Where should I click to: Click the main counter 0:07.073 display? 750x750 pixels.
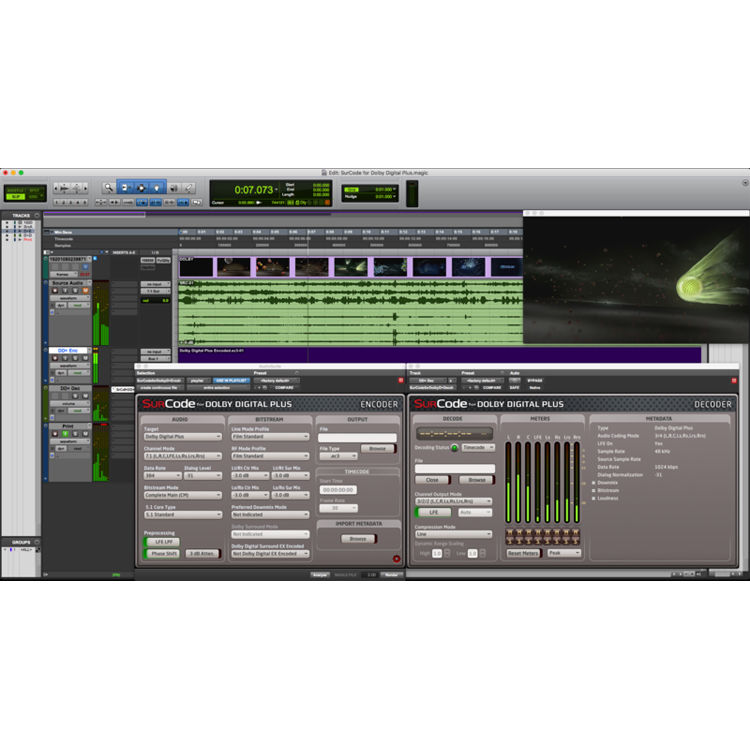click(254, 190)
